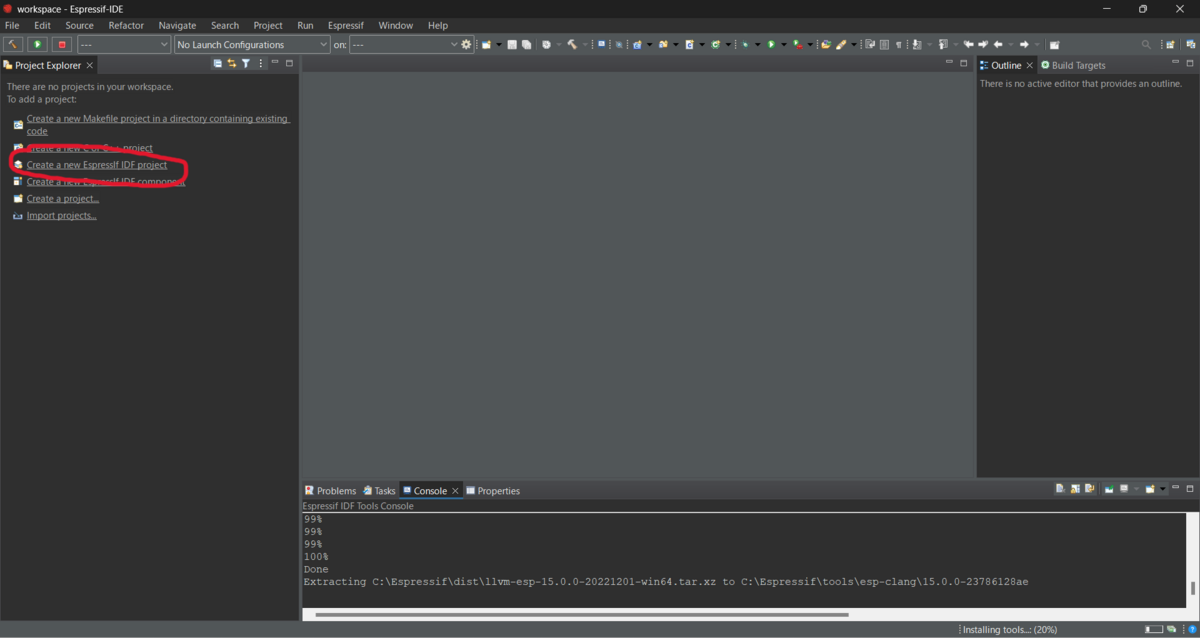Click the Clear Console icon
This screenshot has width=1200, height=638.
pyautogui.click(x=1060, y=489)
